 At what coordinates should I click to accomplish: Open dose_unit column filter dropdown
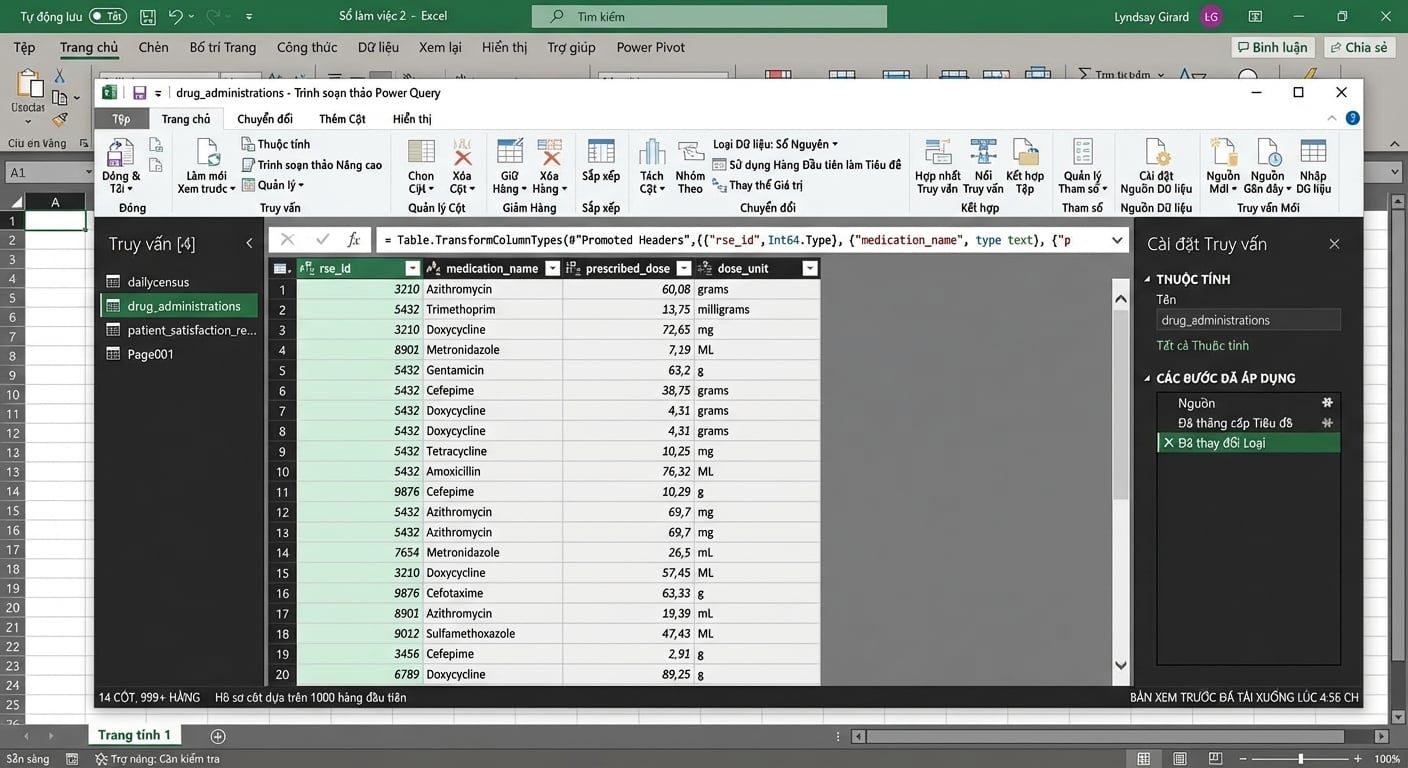[810, 268]
